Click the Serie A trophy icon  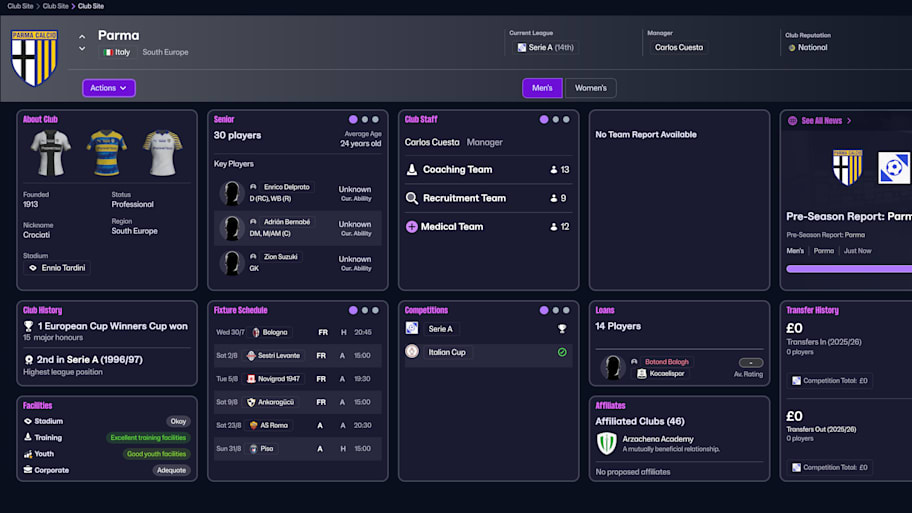(x=562, y=329)
